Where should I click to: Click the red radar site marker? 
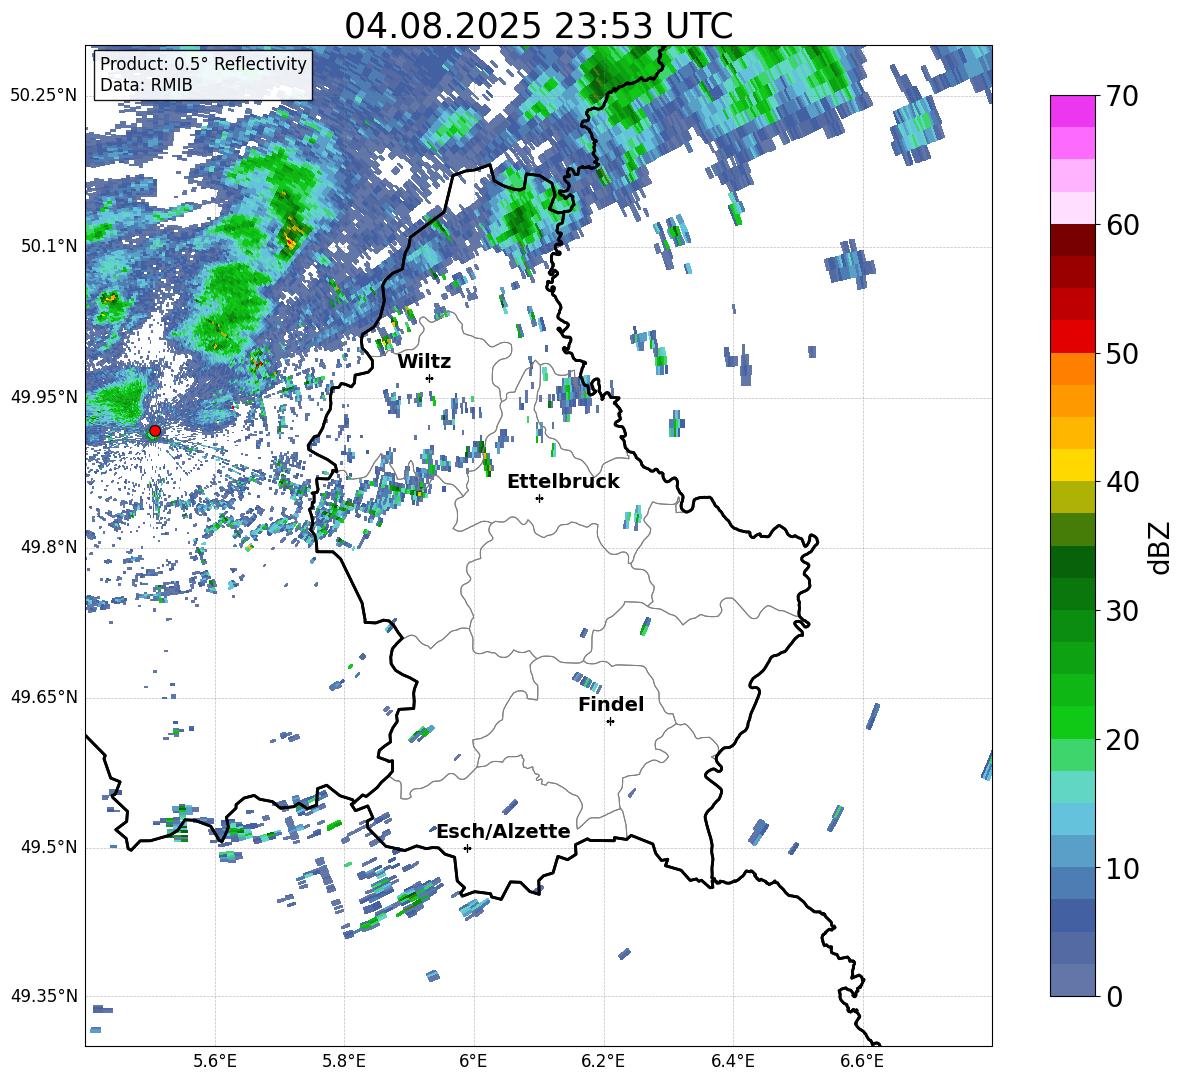pyautogui.click(x=155, y=431)
